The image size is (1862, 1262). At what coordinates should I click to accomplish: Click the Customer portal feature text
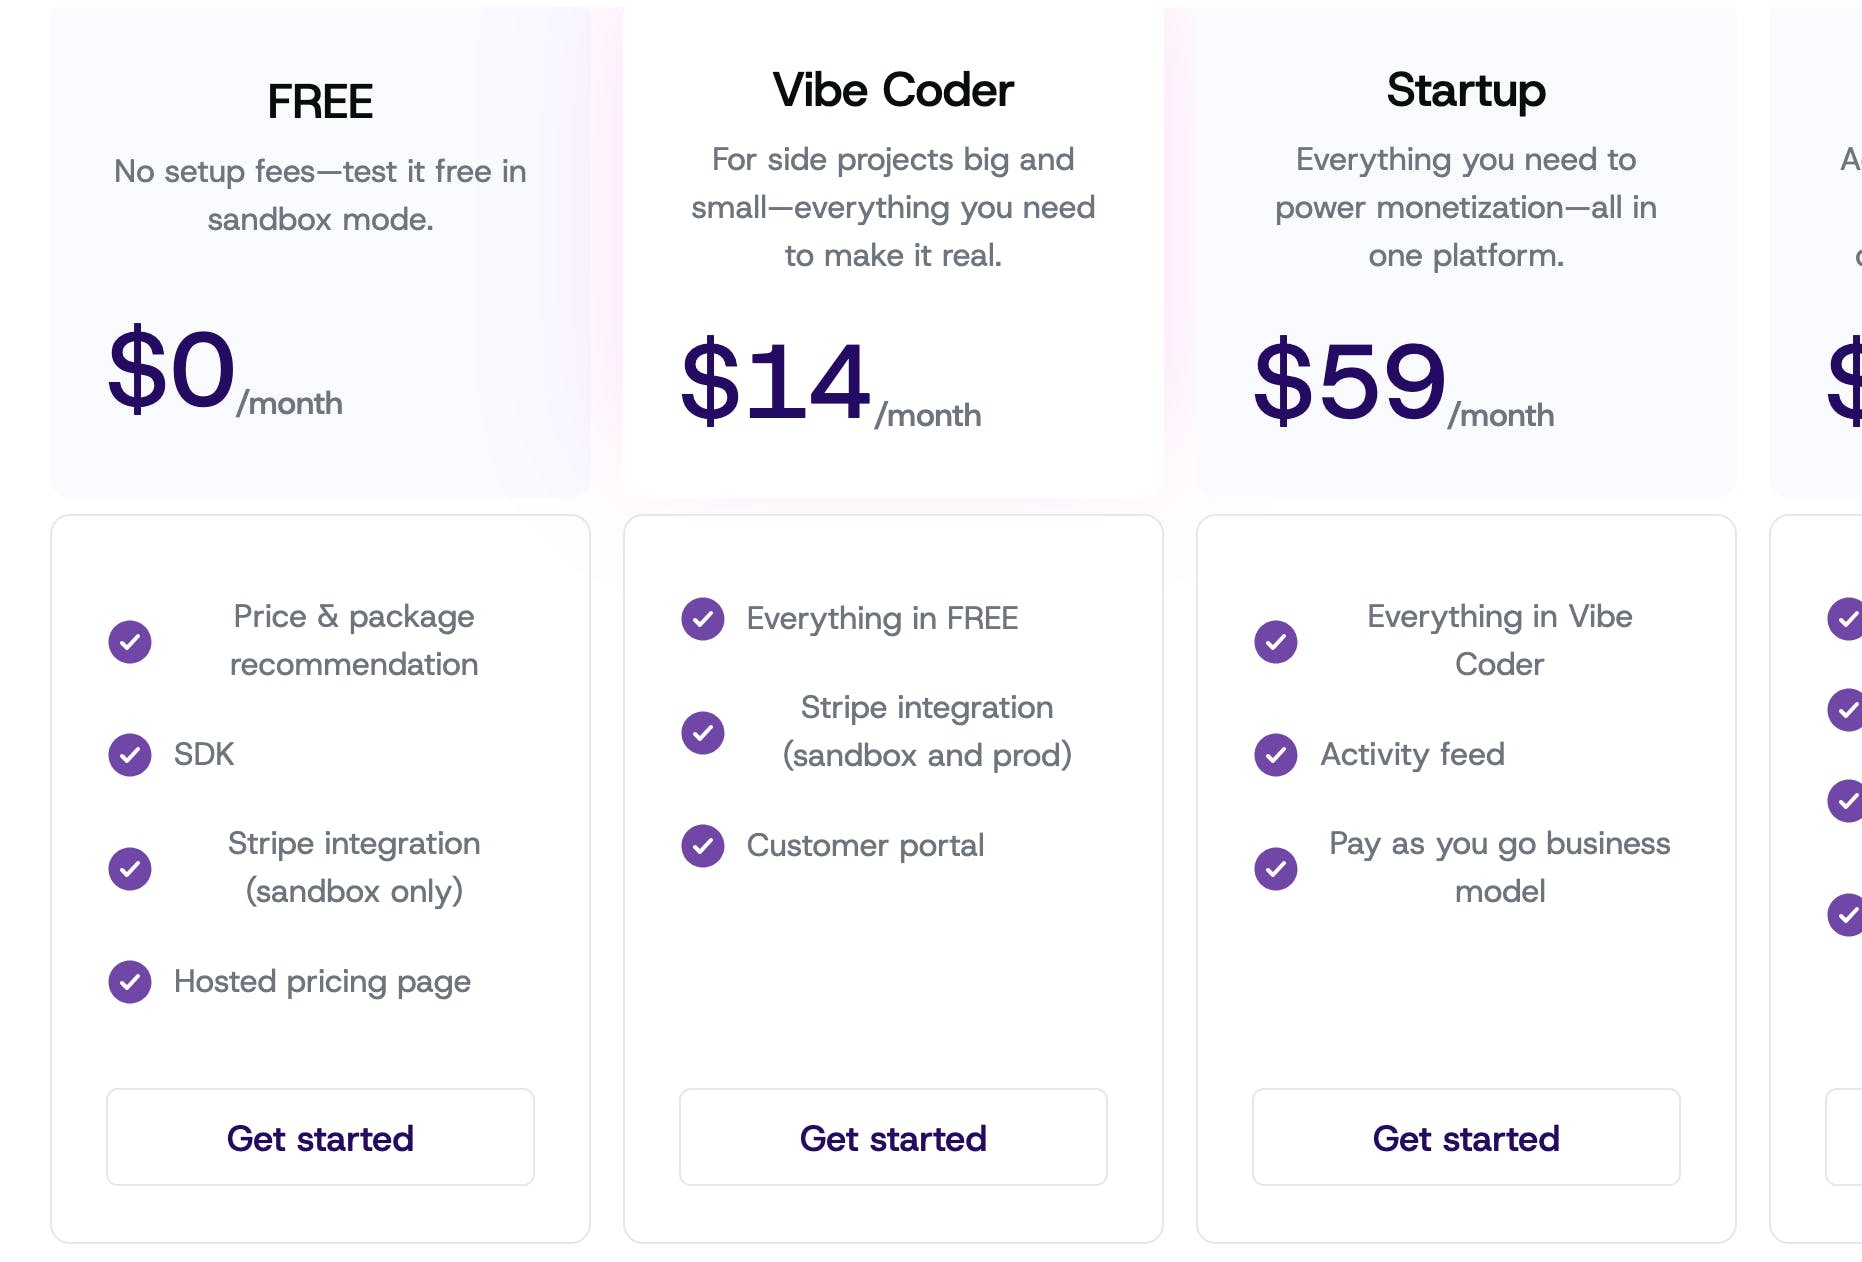[x=865, y=846]
